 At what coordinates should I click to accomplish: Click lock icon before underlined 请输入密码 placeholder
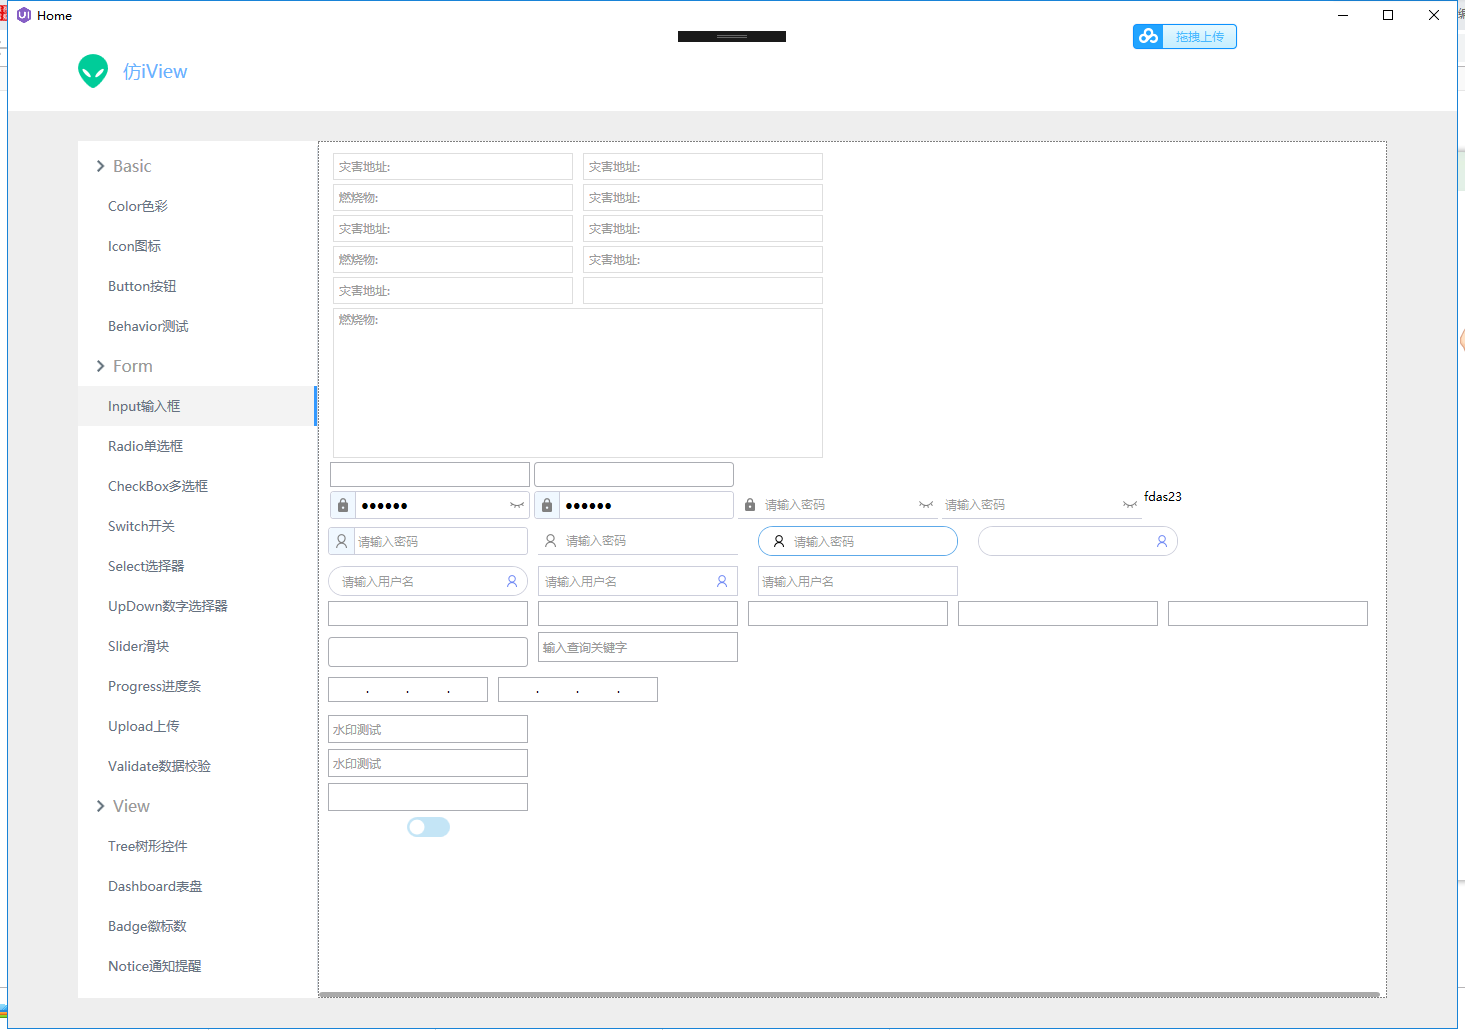click(x=750, y=505)
